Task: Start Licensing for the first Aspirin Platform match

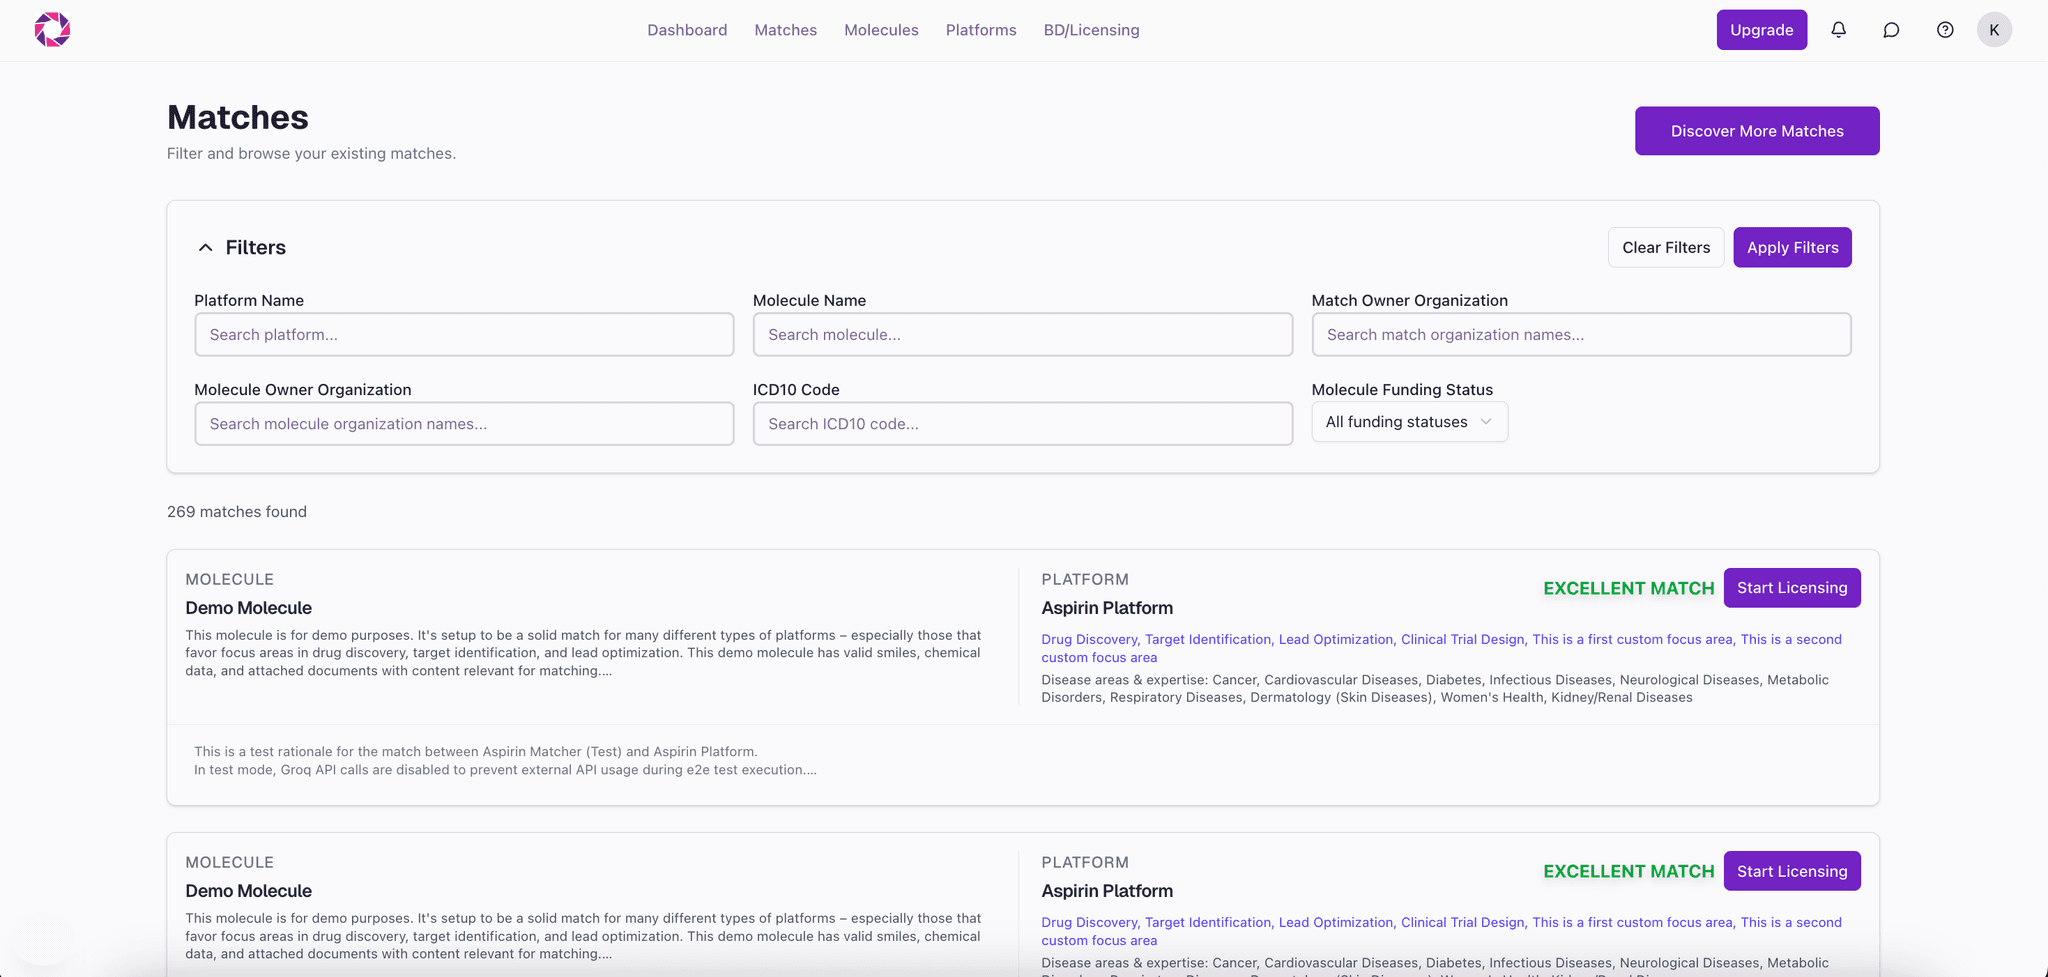Action: click(x=1792, y=587)
